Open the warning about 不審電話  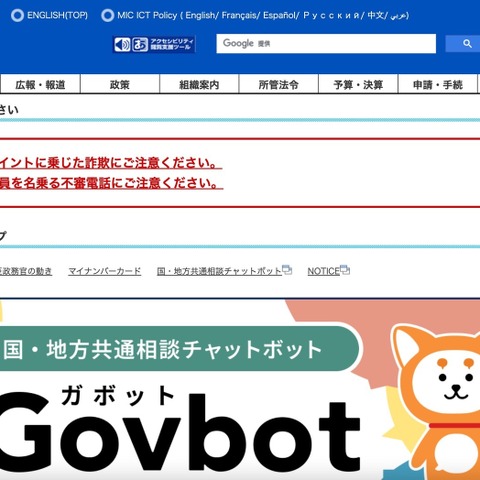click(112, 183)
